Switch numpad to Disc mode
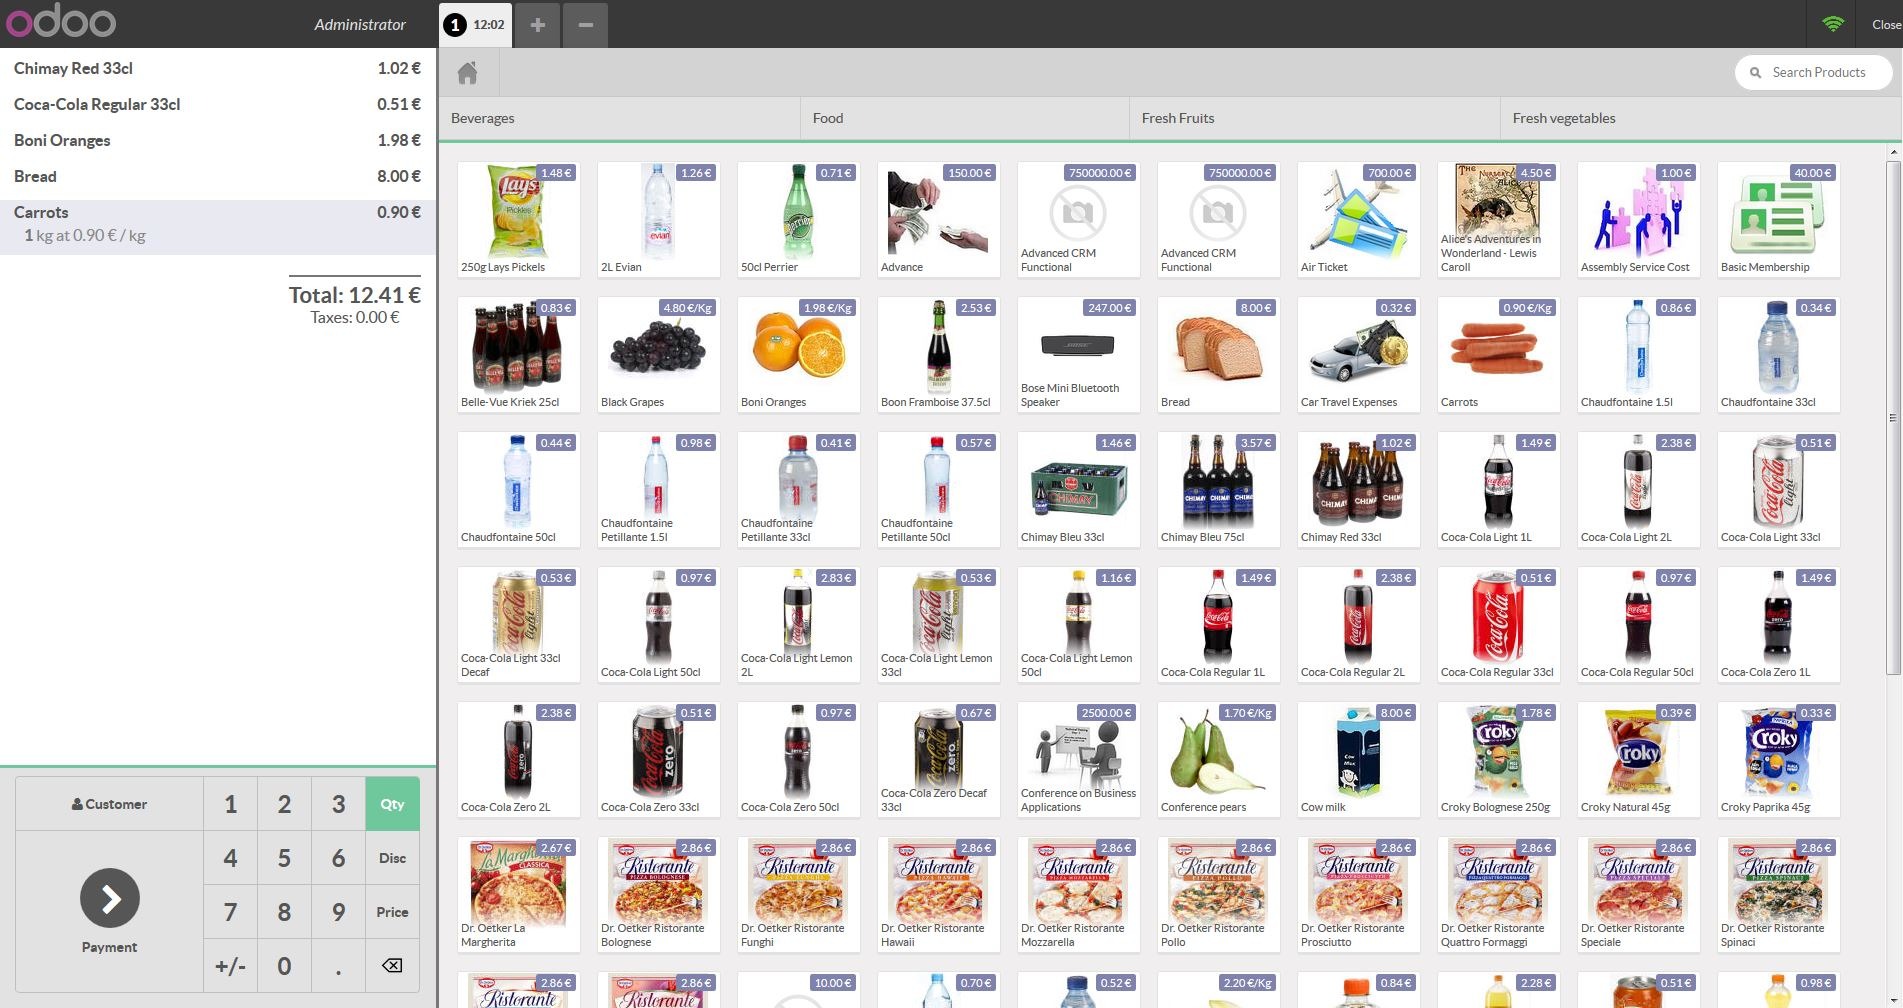 pos(392,858)
